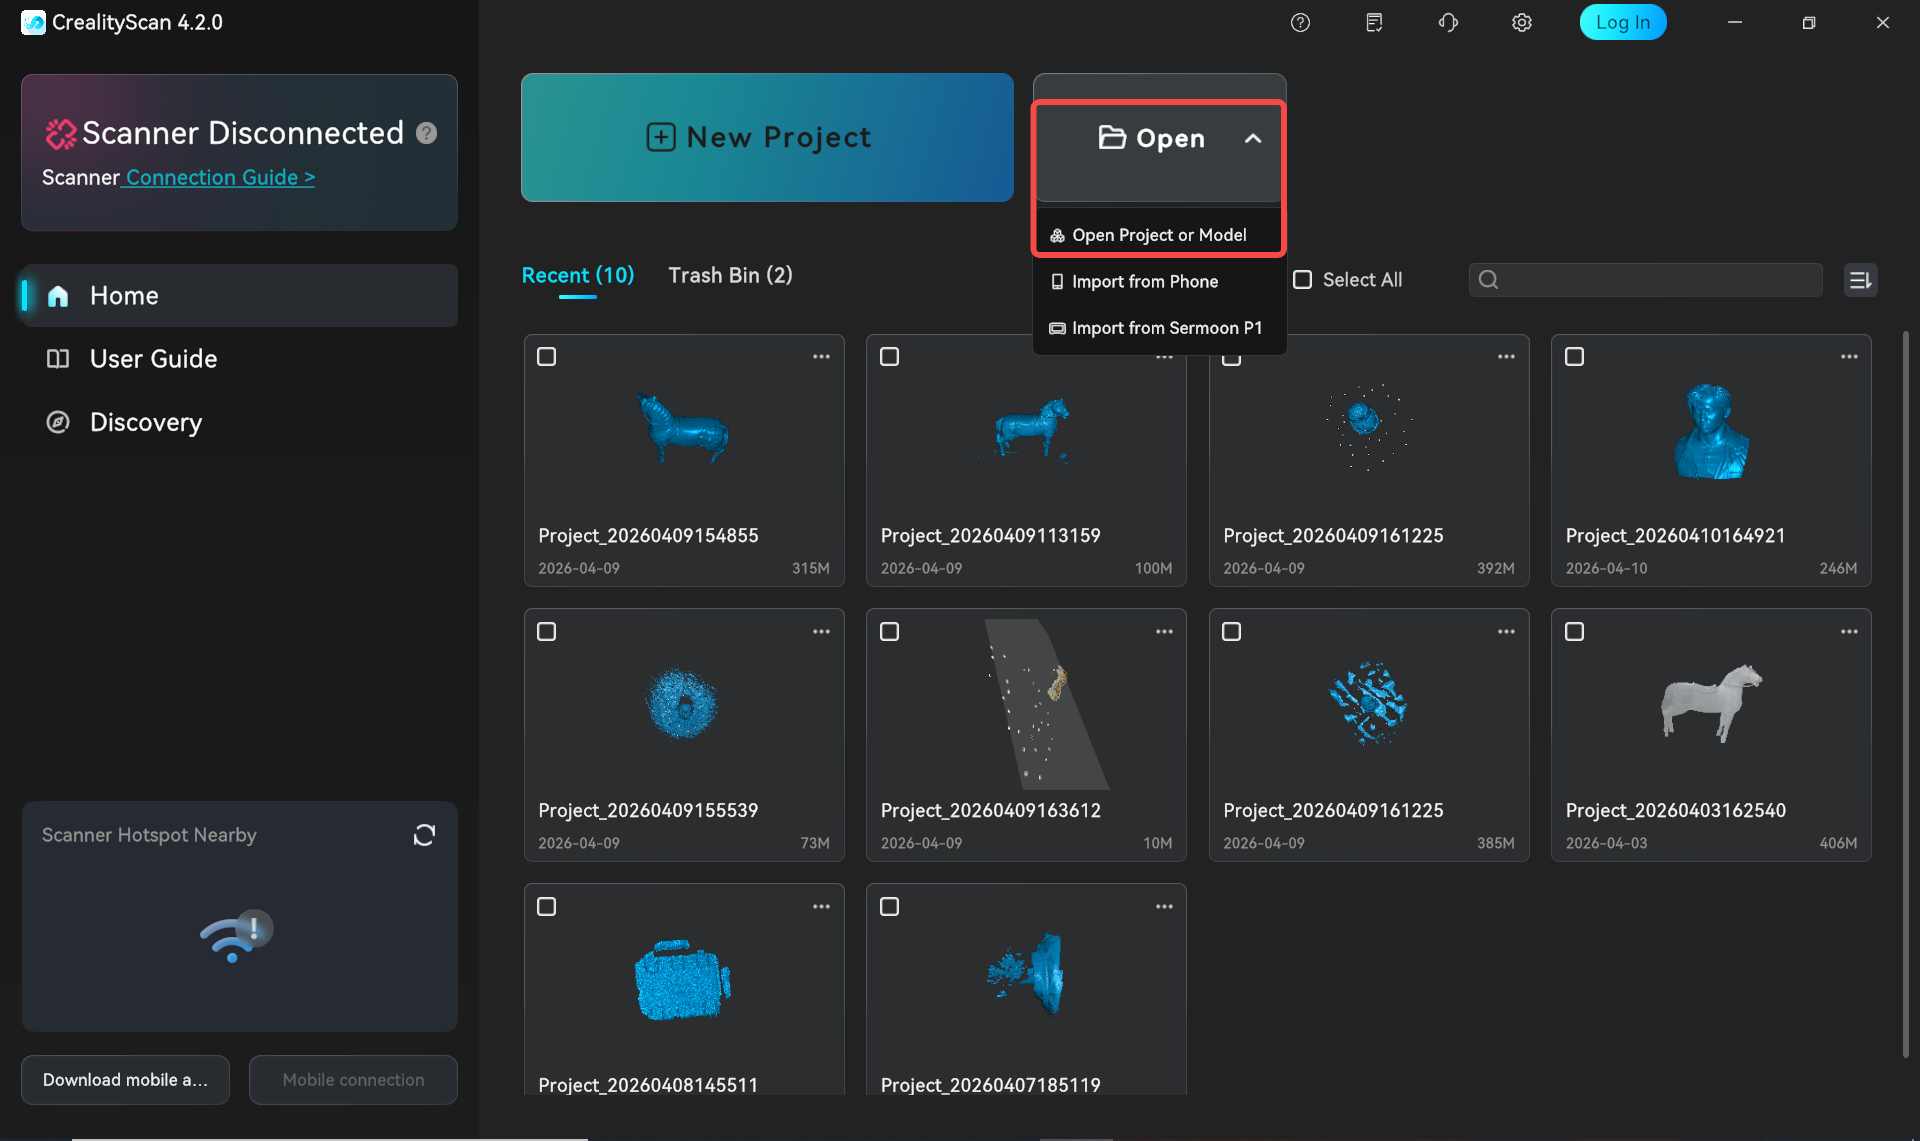The width and height of the screenshot is (1920, 1141).
Task: Collapse the Open dropdown menu
Action: tap(1252, 139)
